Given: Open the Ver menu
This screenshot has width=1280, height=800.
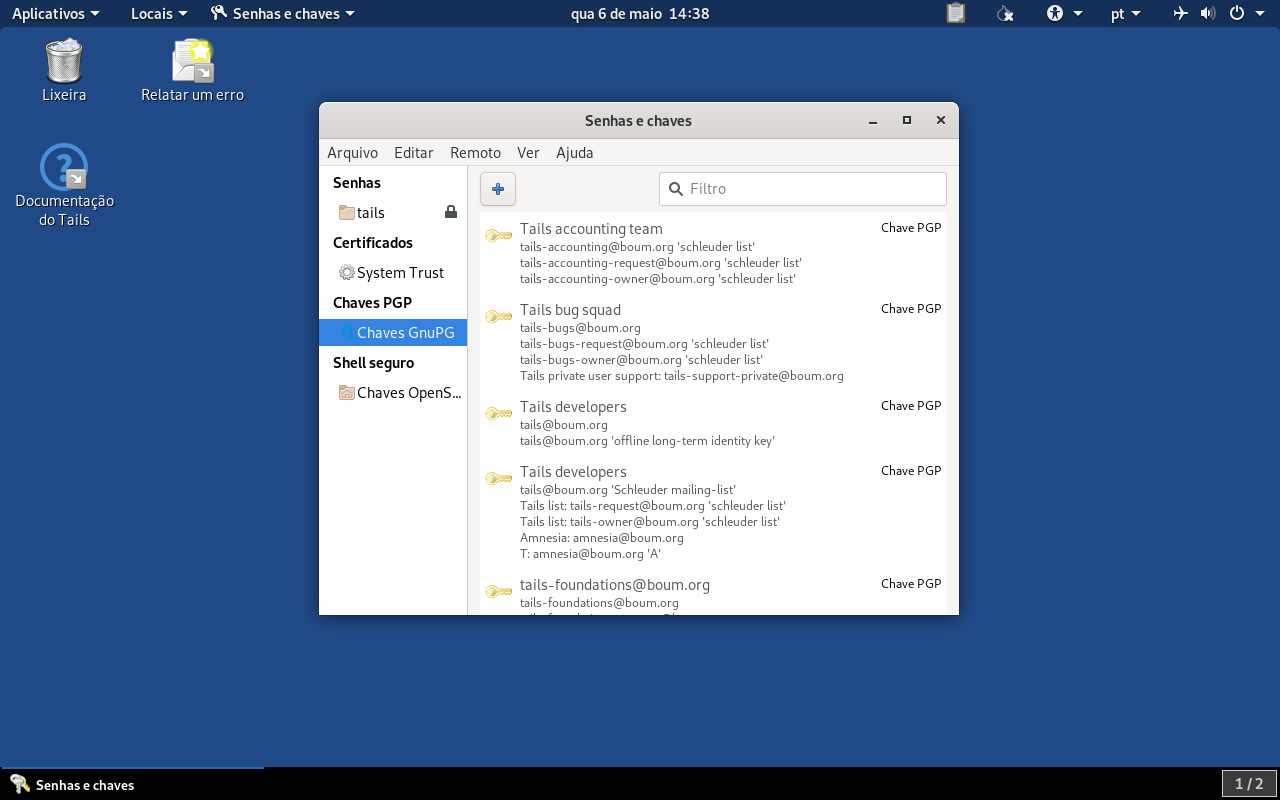Looking at the screenshot, I should pyautogui.click(x=528, y=153).
